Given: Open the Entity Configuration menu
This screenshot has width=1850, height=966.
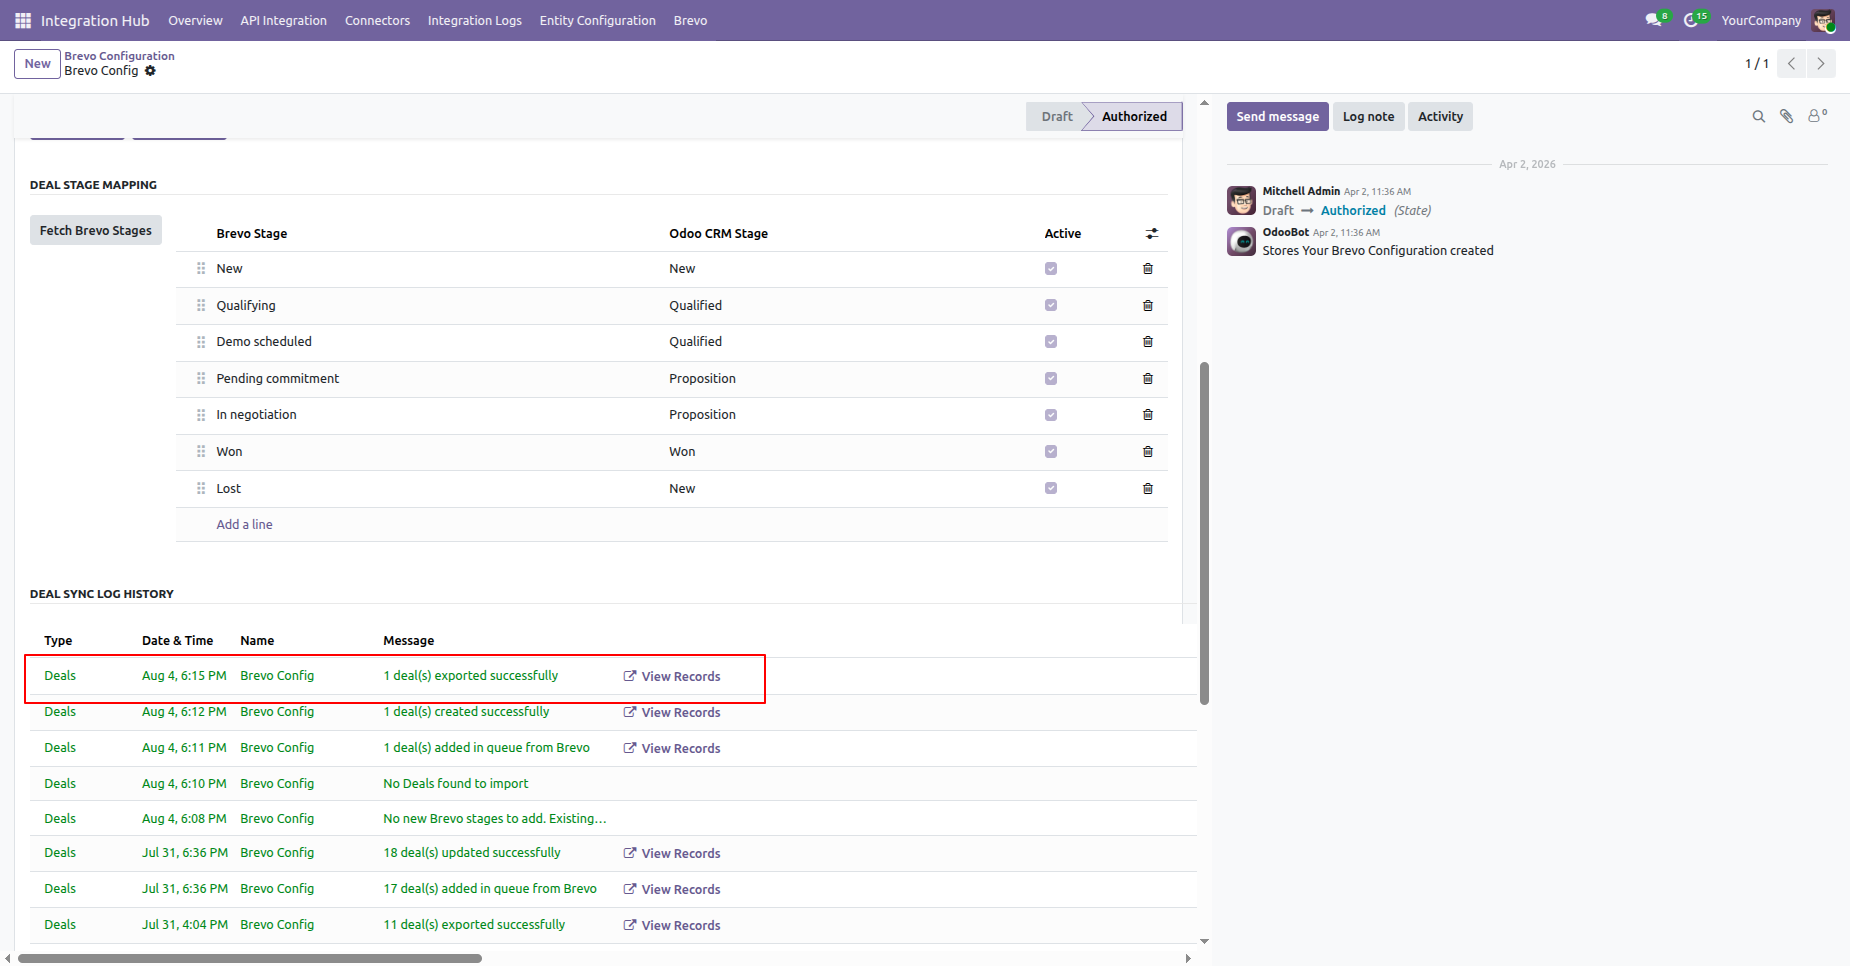Looking at the screenshot, I should click(597, 20).
